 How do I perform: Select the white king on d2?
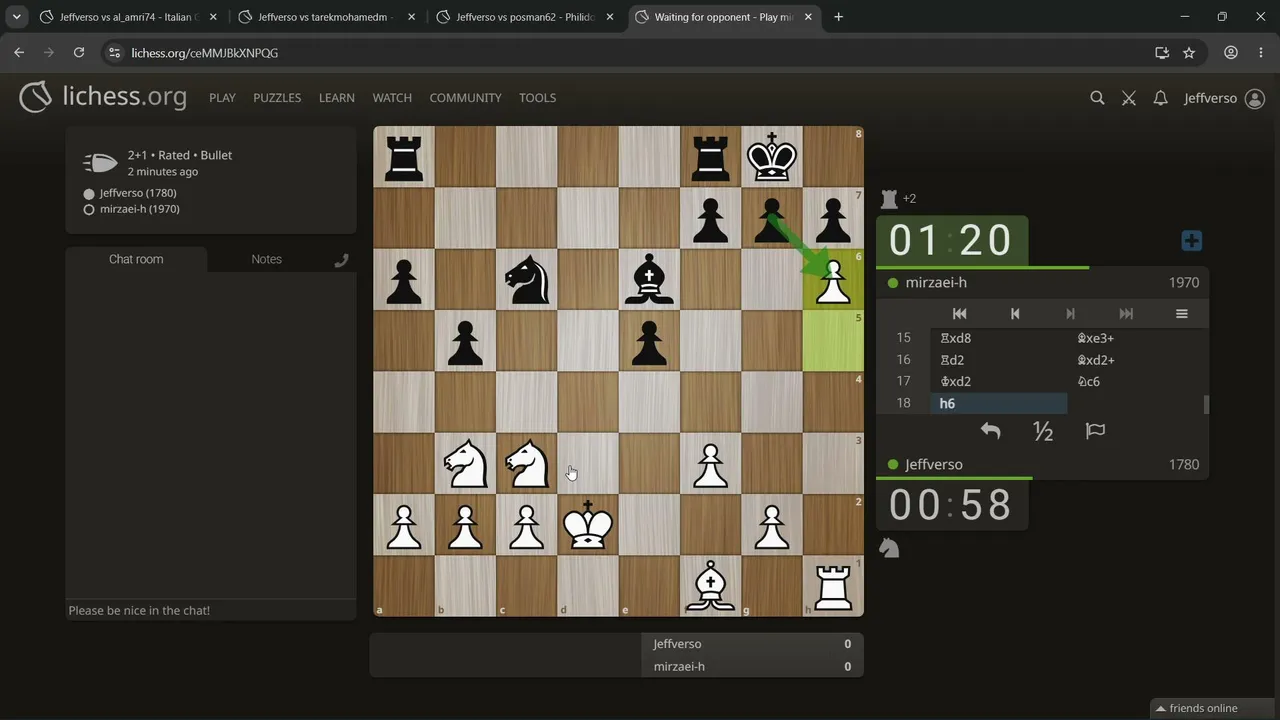[x=588, y=525]
